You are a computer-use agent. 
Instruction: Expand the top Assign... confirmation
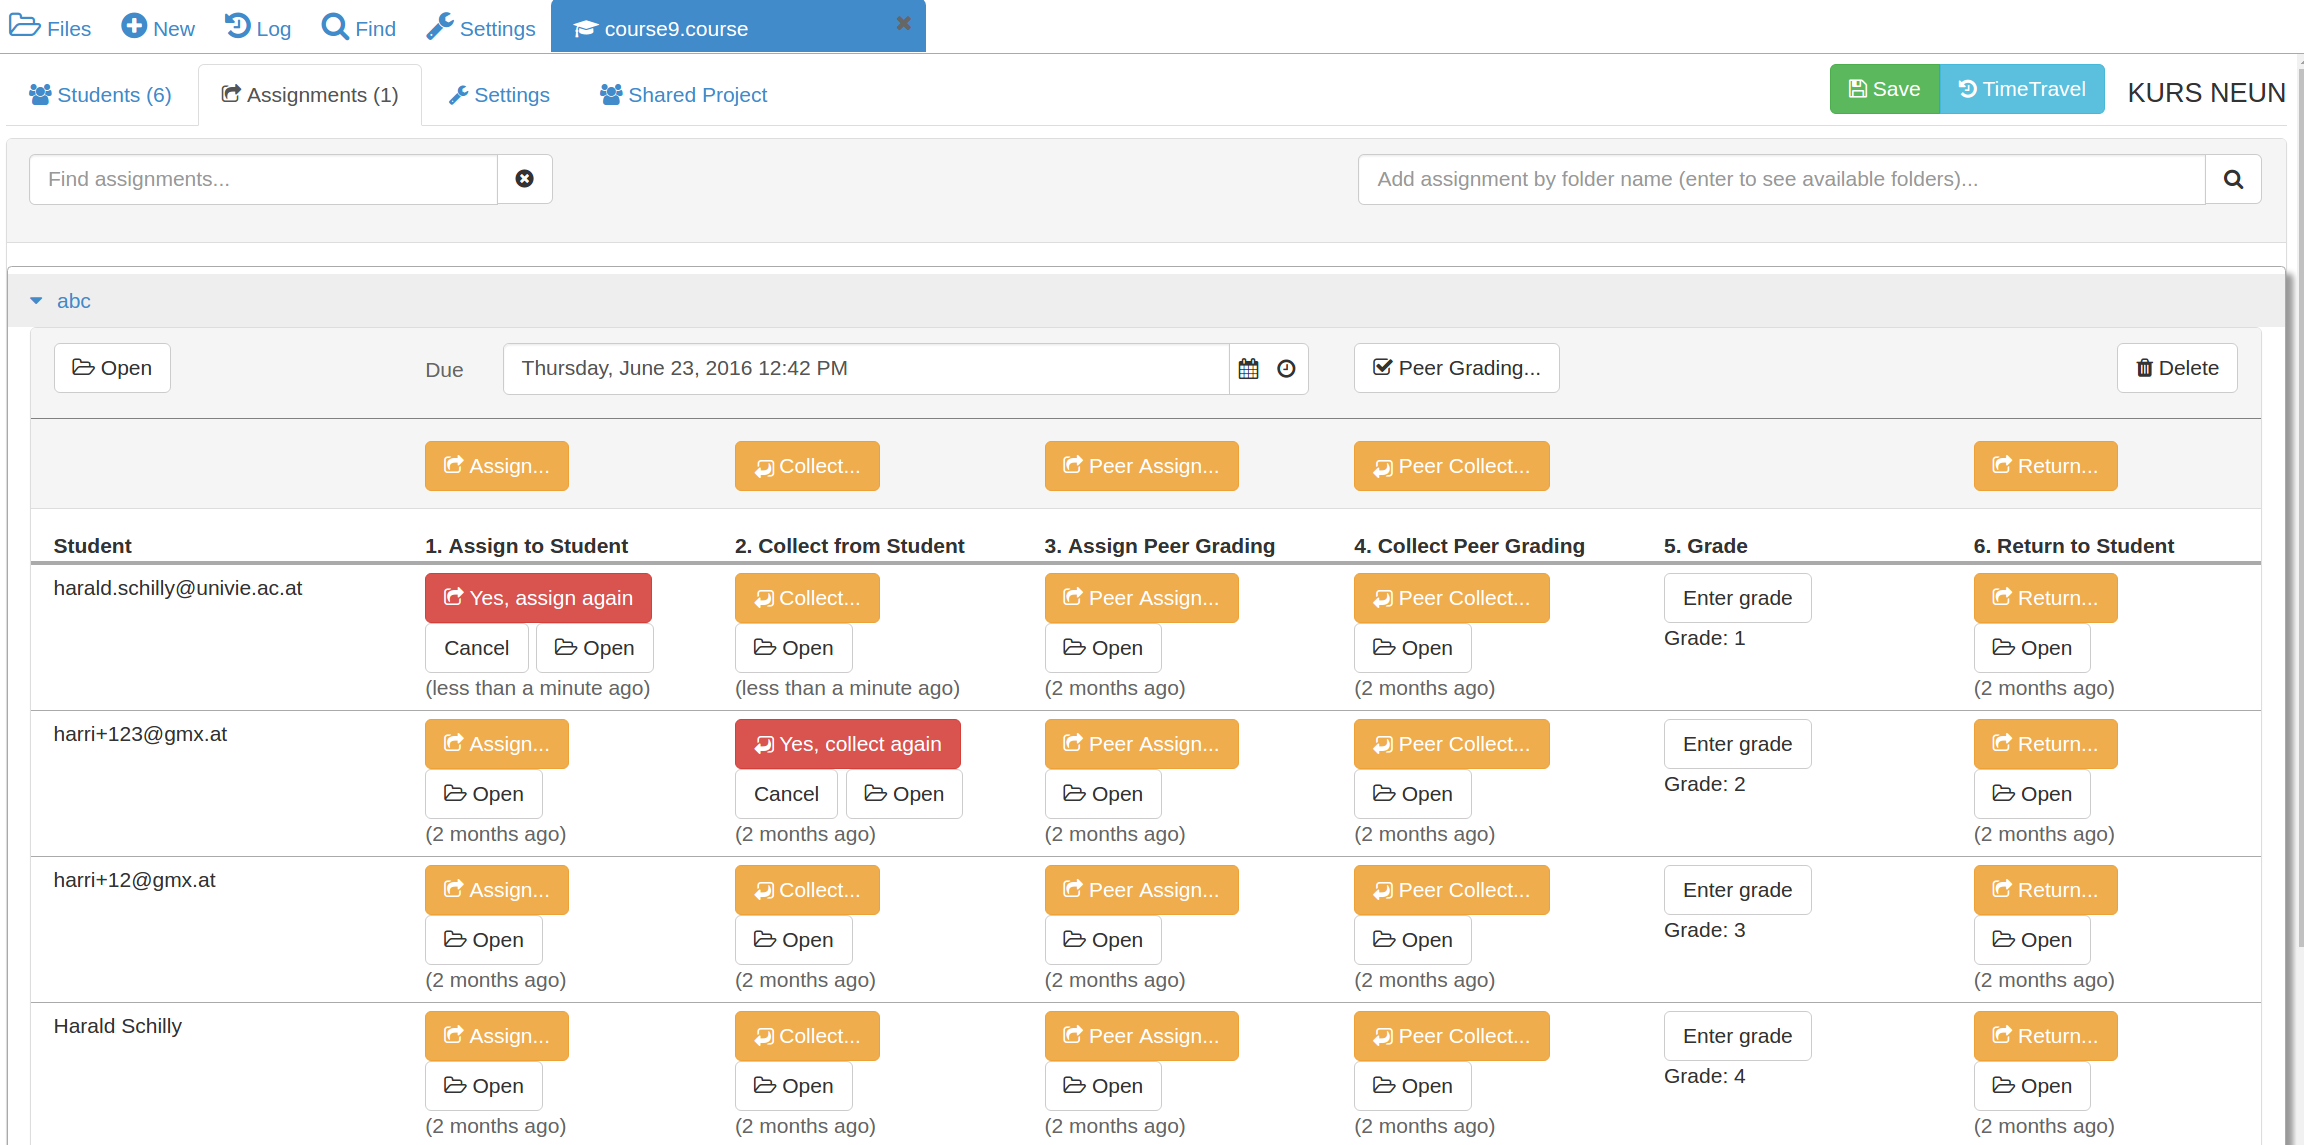coord(496,466)
